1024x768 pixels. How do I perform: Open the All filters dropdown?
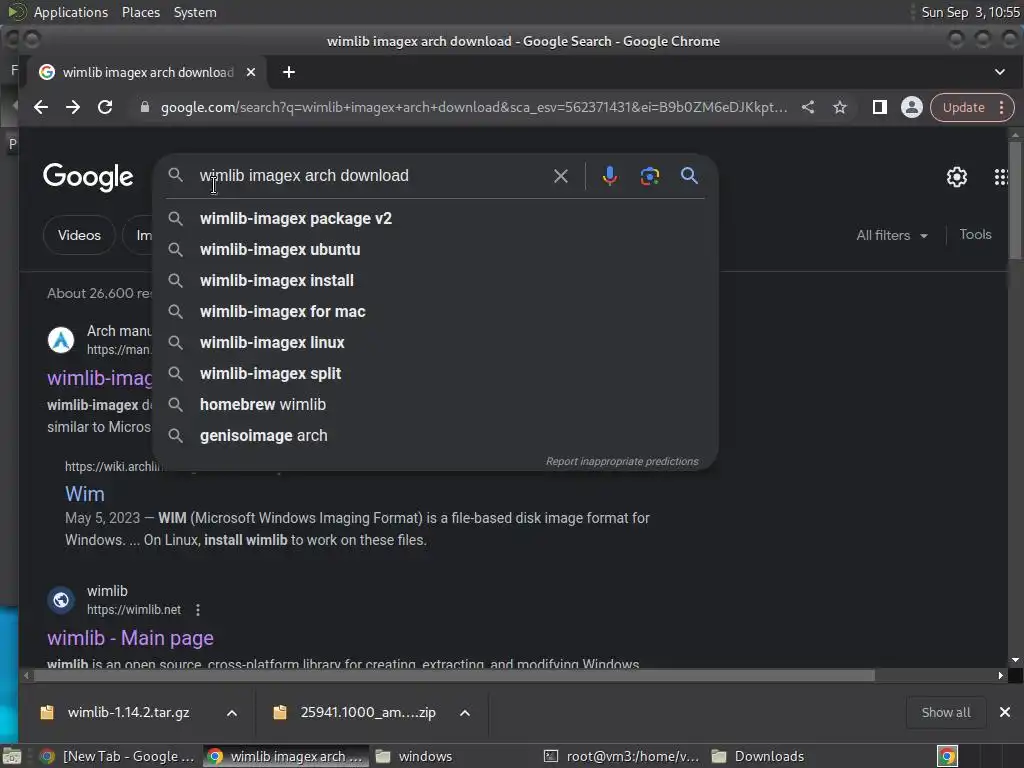click(892, 235)
